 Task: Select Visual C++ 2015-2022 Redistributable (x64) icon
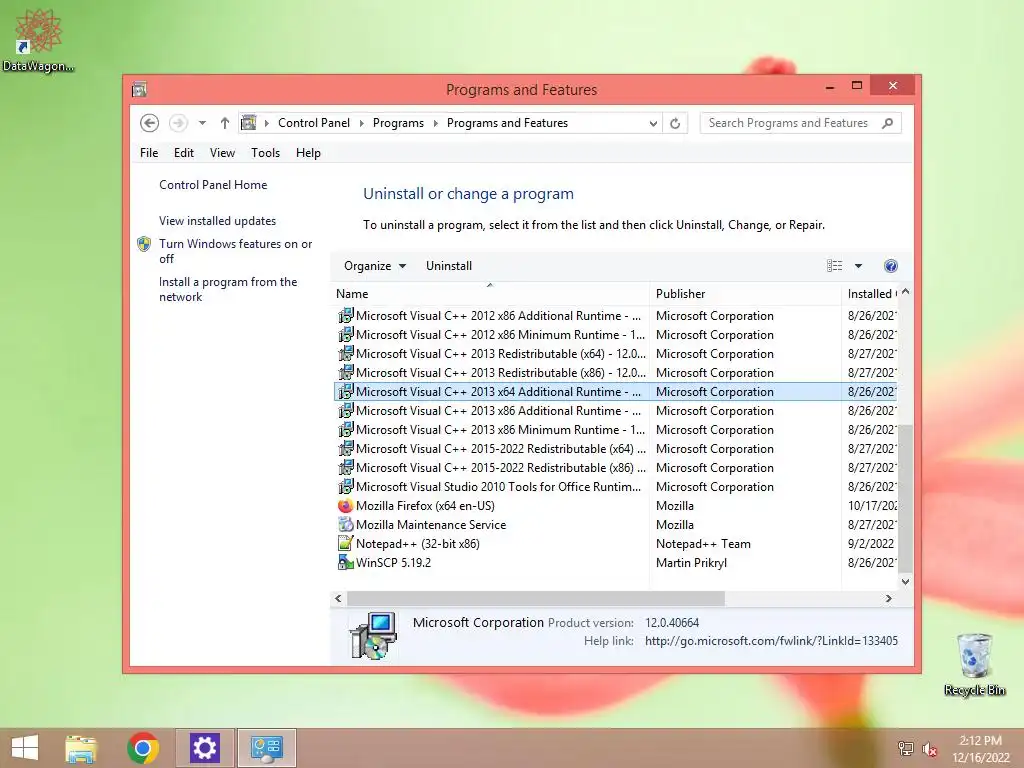coord(345,448)
